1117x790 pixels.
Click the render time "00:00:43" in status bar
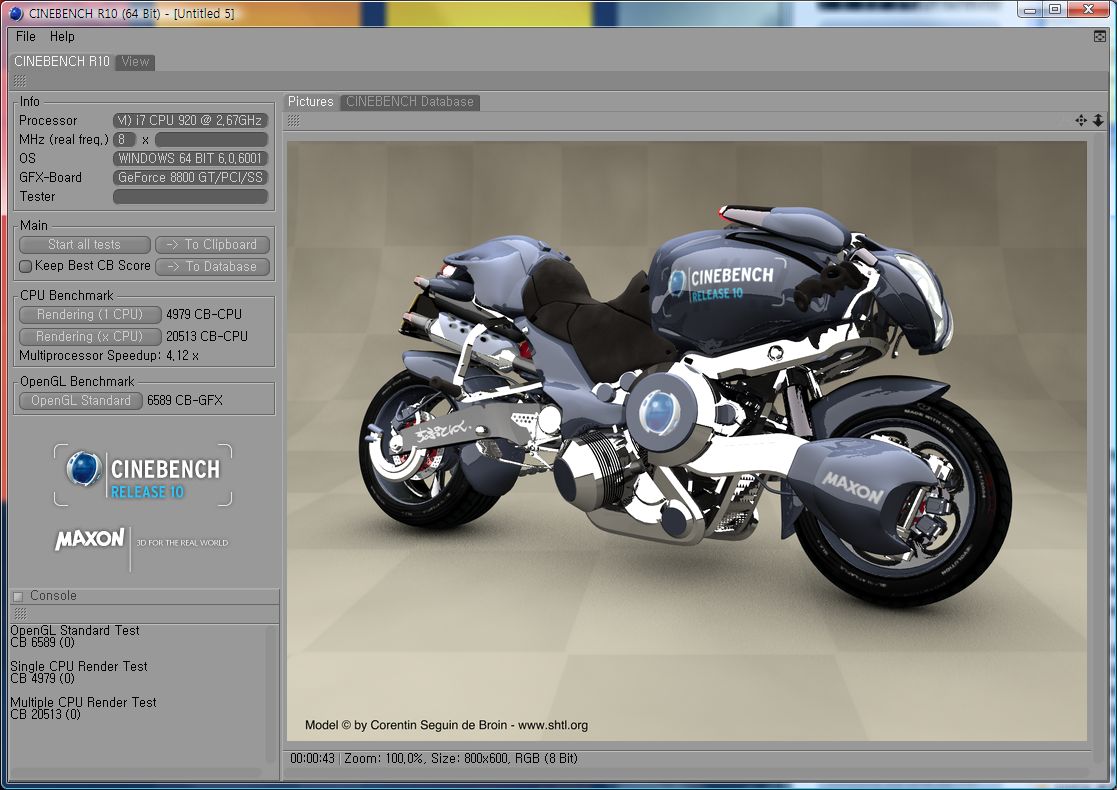312,758
